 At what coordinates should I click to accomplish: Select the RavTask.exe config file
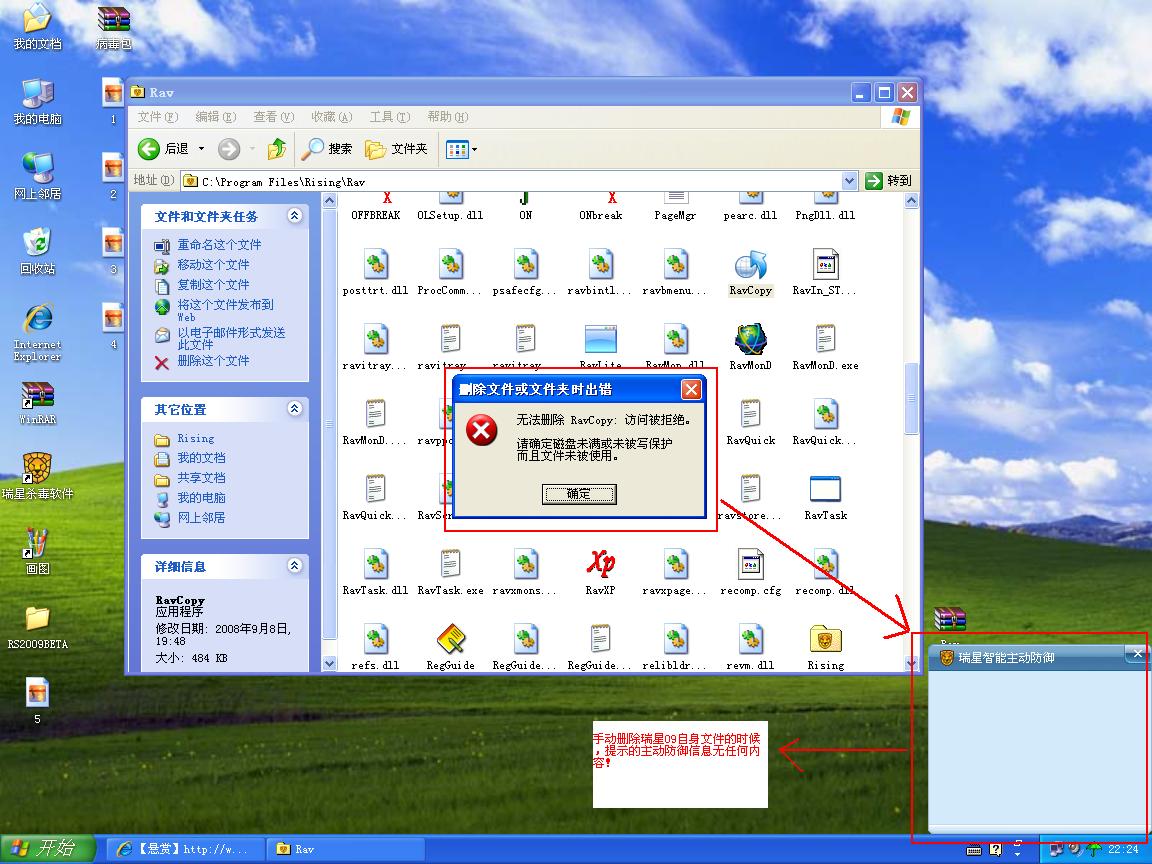(450, 572)
